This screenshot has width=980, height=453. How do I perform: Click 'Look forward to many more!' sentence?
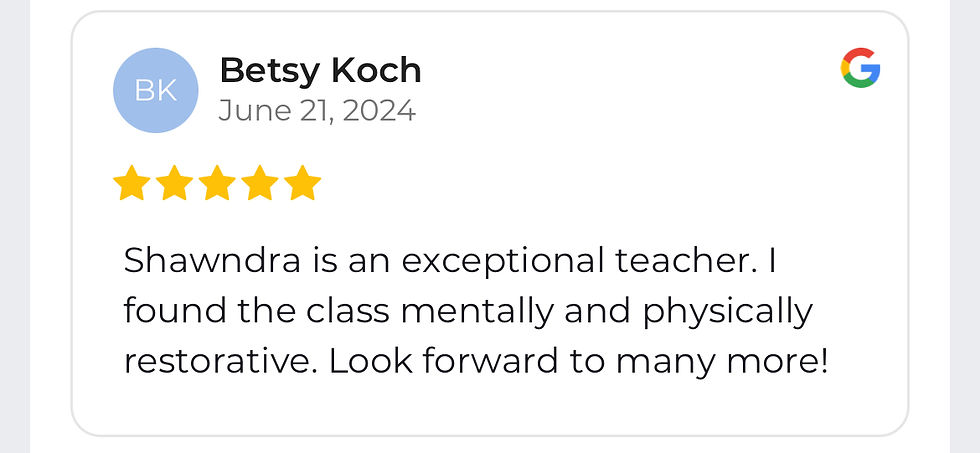tap(578, 360)
